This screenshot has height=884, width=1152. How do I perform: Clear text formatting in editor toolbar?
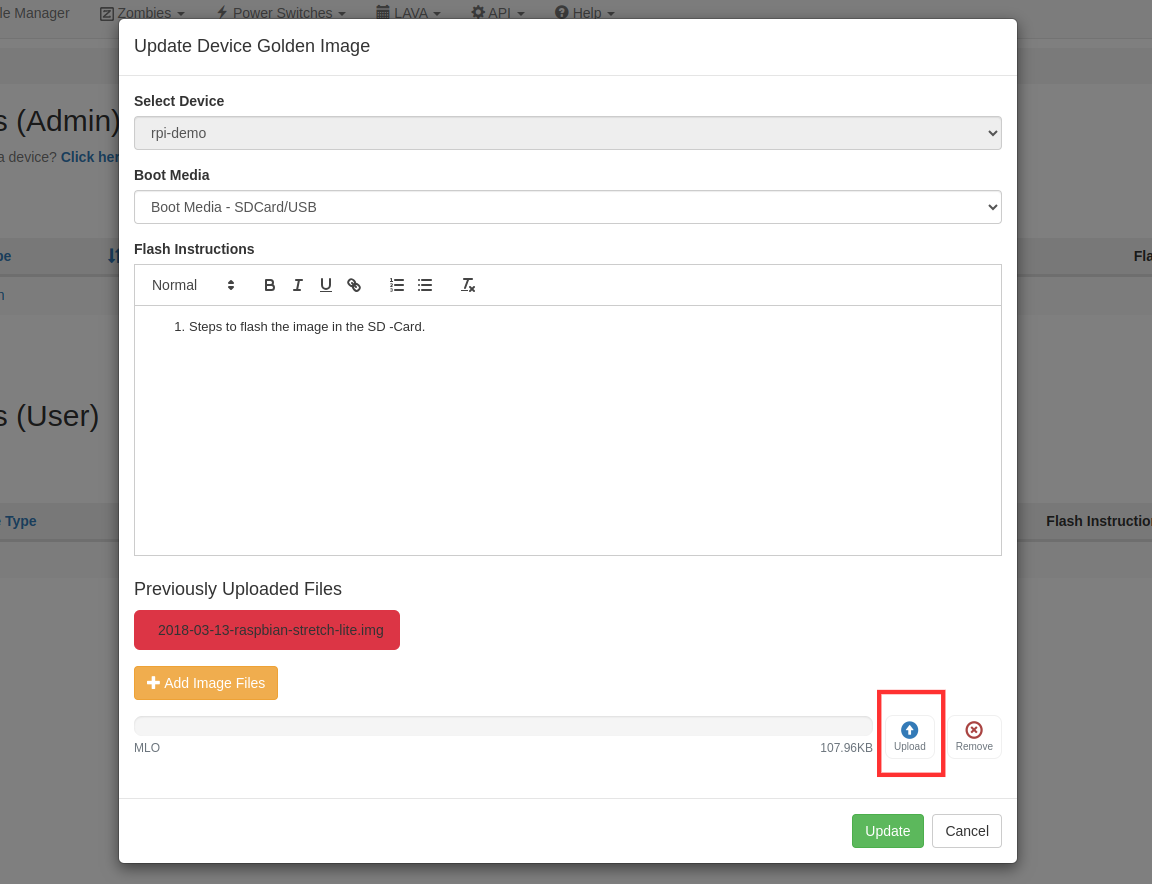coord(468,285)
